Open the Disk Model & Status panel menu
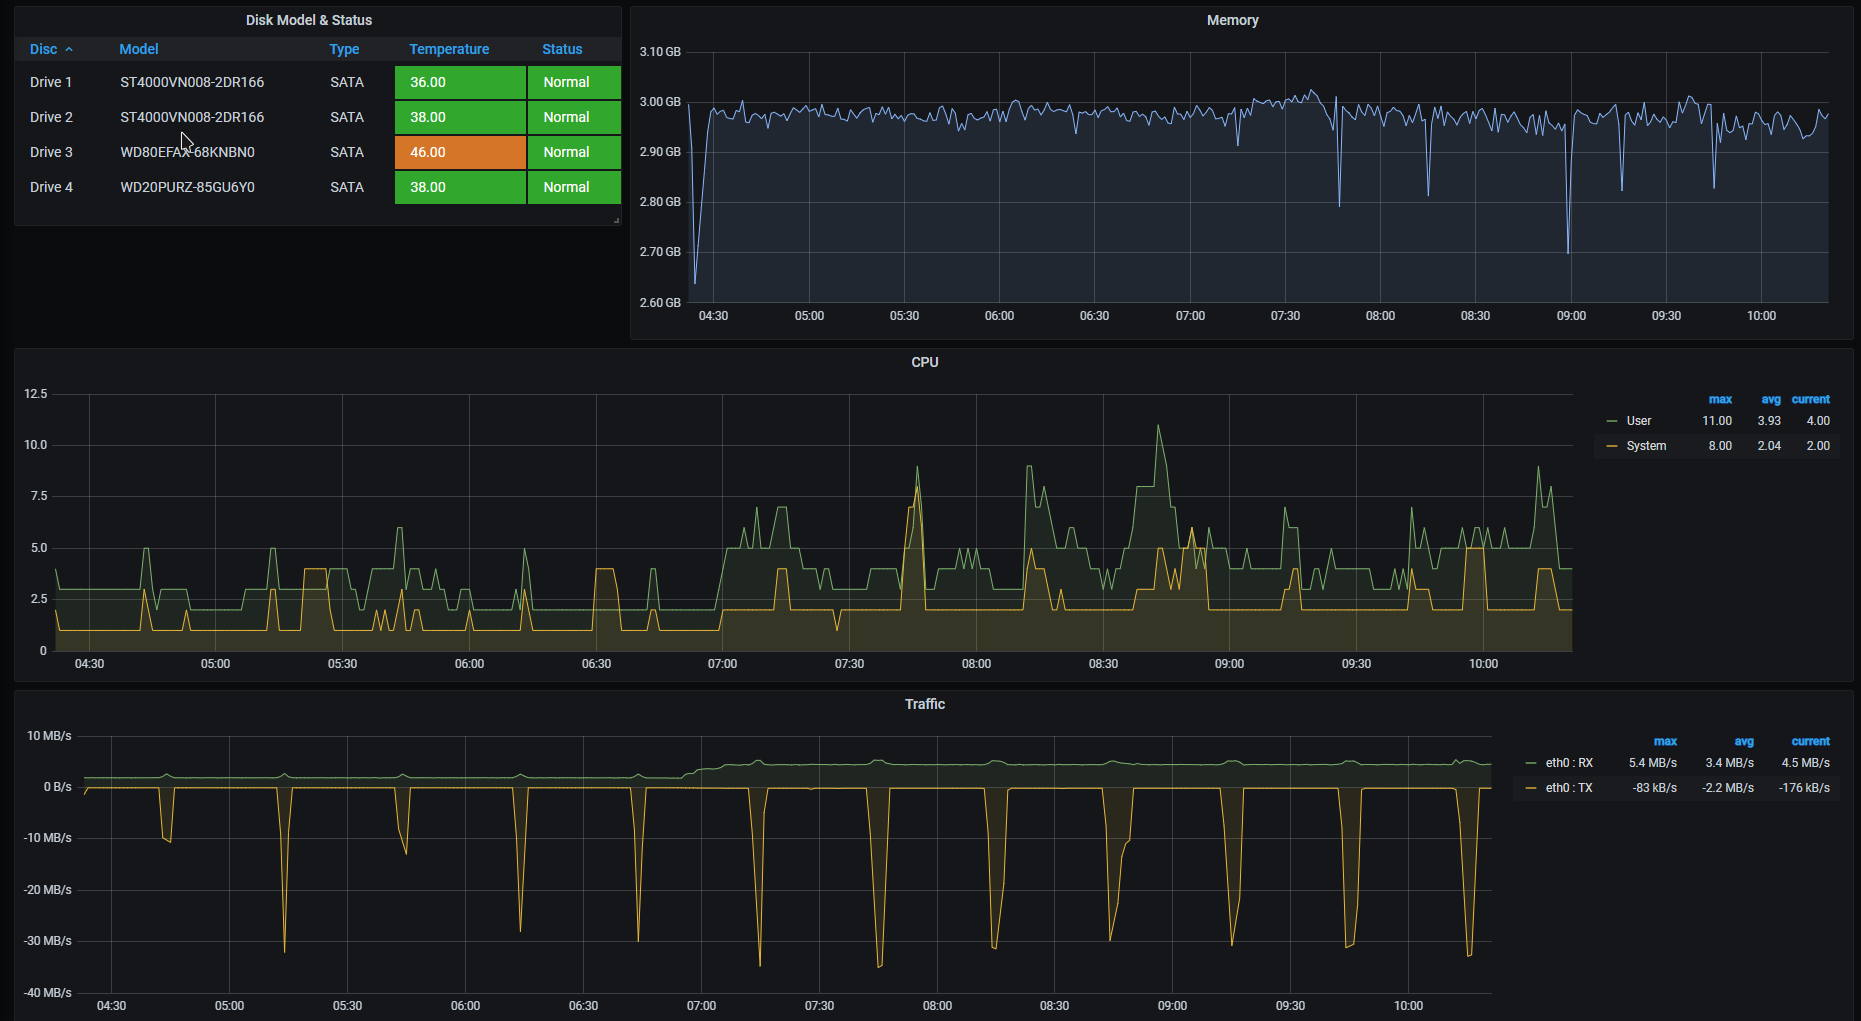 308,20
